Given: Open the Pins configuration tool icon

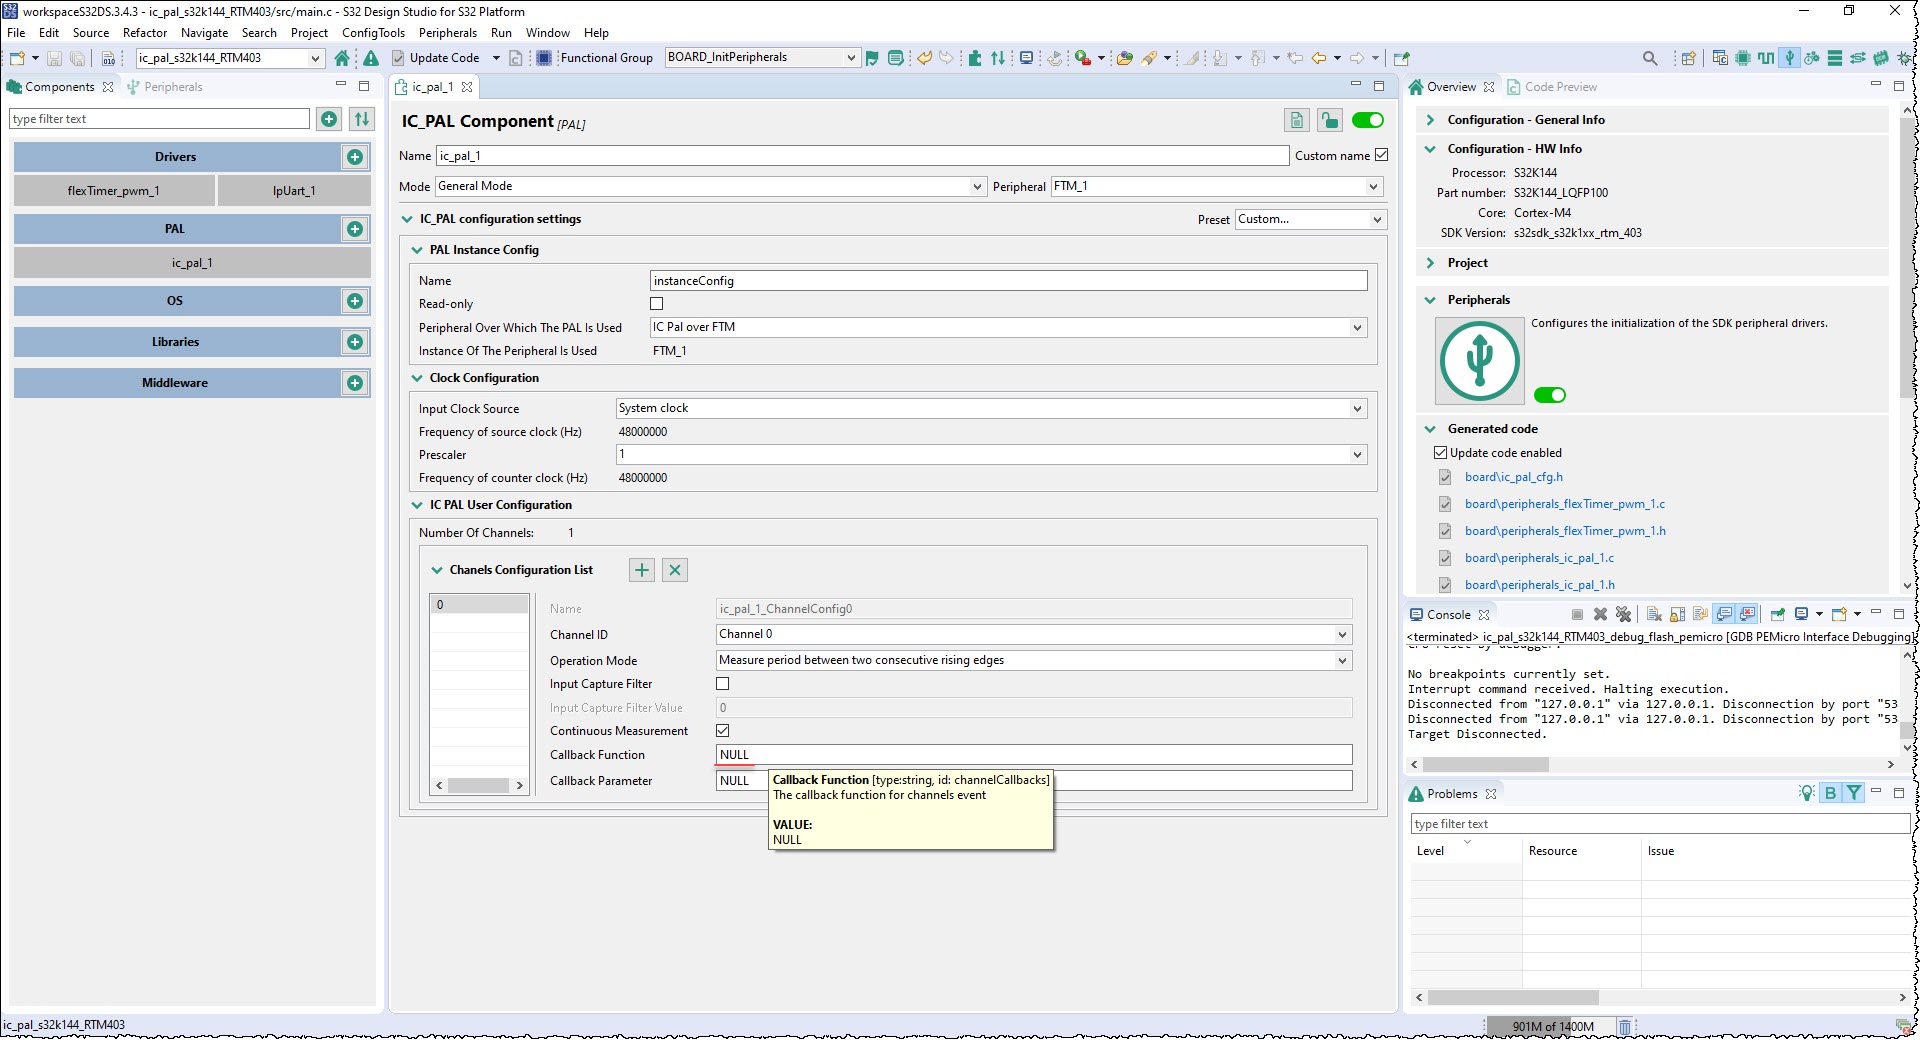Looking at the screenshot, I should pos(1741,58).
